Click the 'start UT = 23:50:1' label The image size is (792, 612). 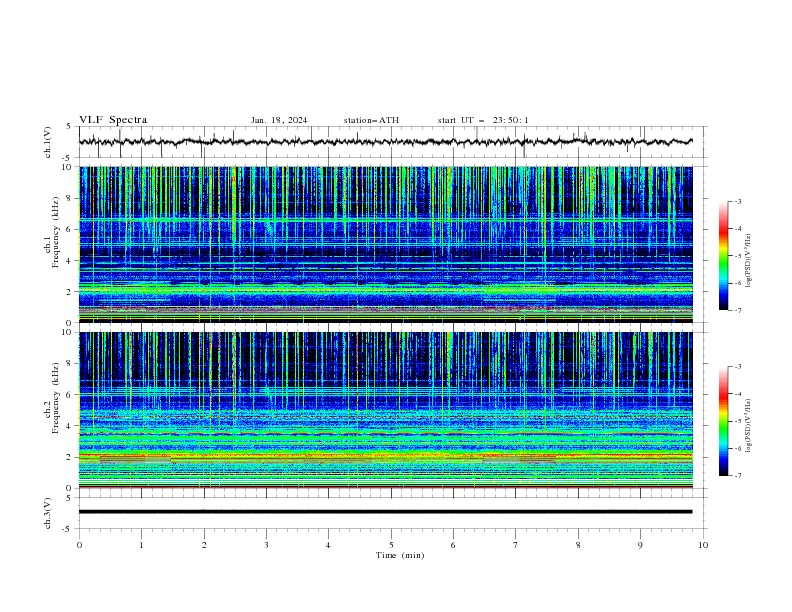coord(483,120)
